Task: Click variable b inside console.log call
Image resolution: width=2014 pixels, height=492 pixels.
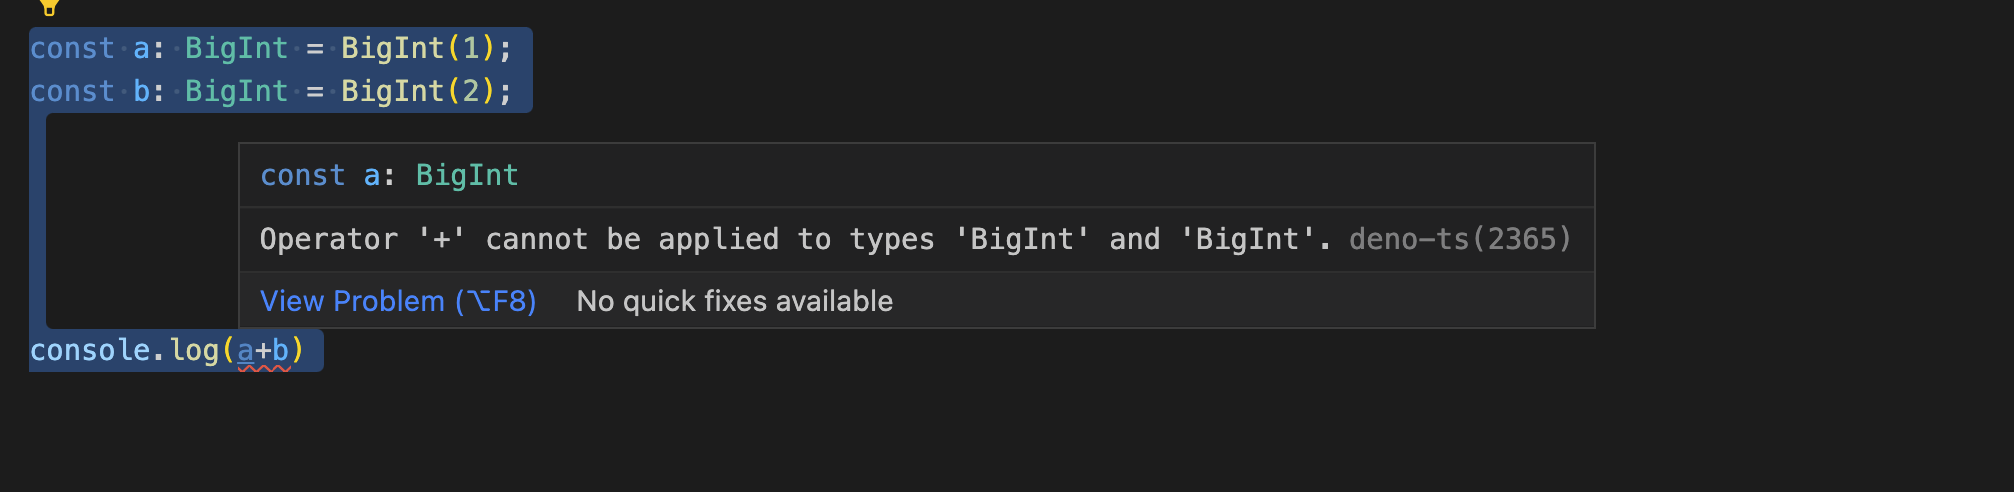Action: (x=281, y=351)
